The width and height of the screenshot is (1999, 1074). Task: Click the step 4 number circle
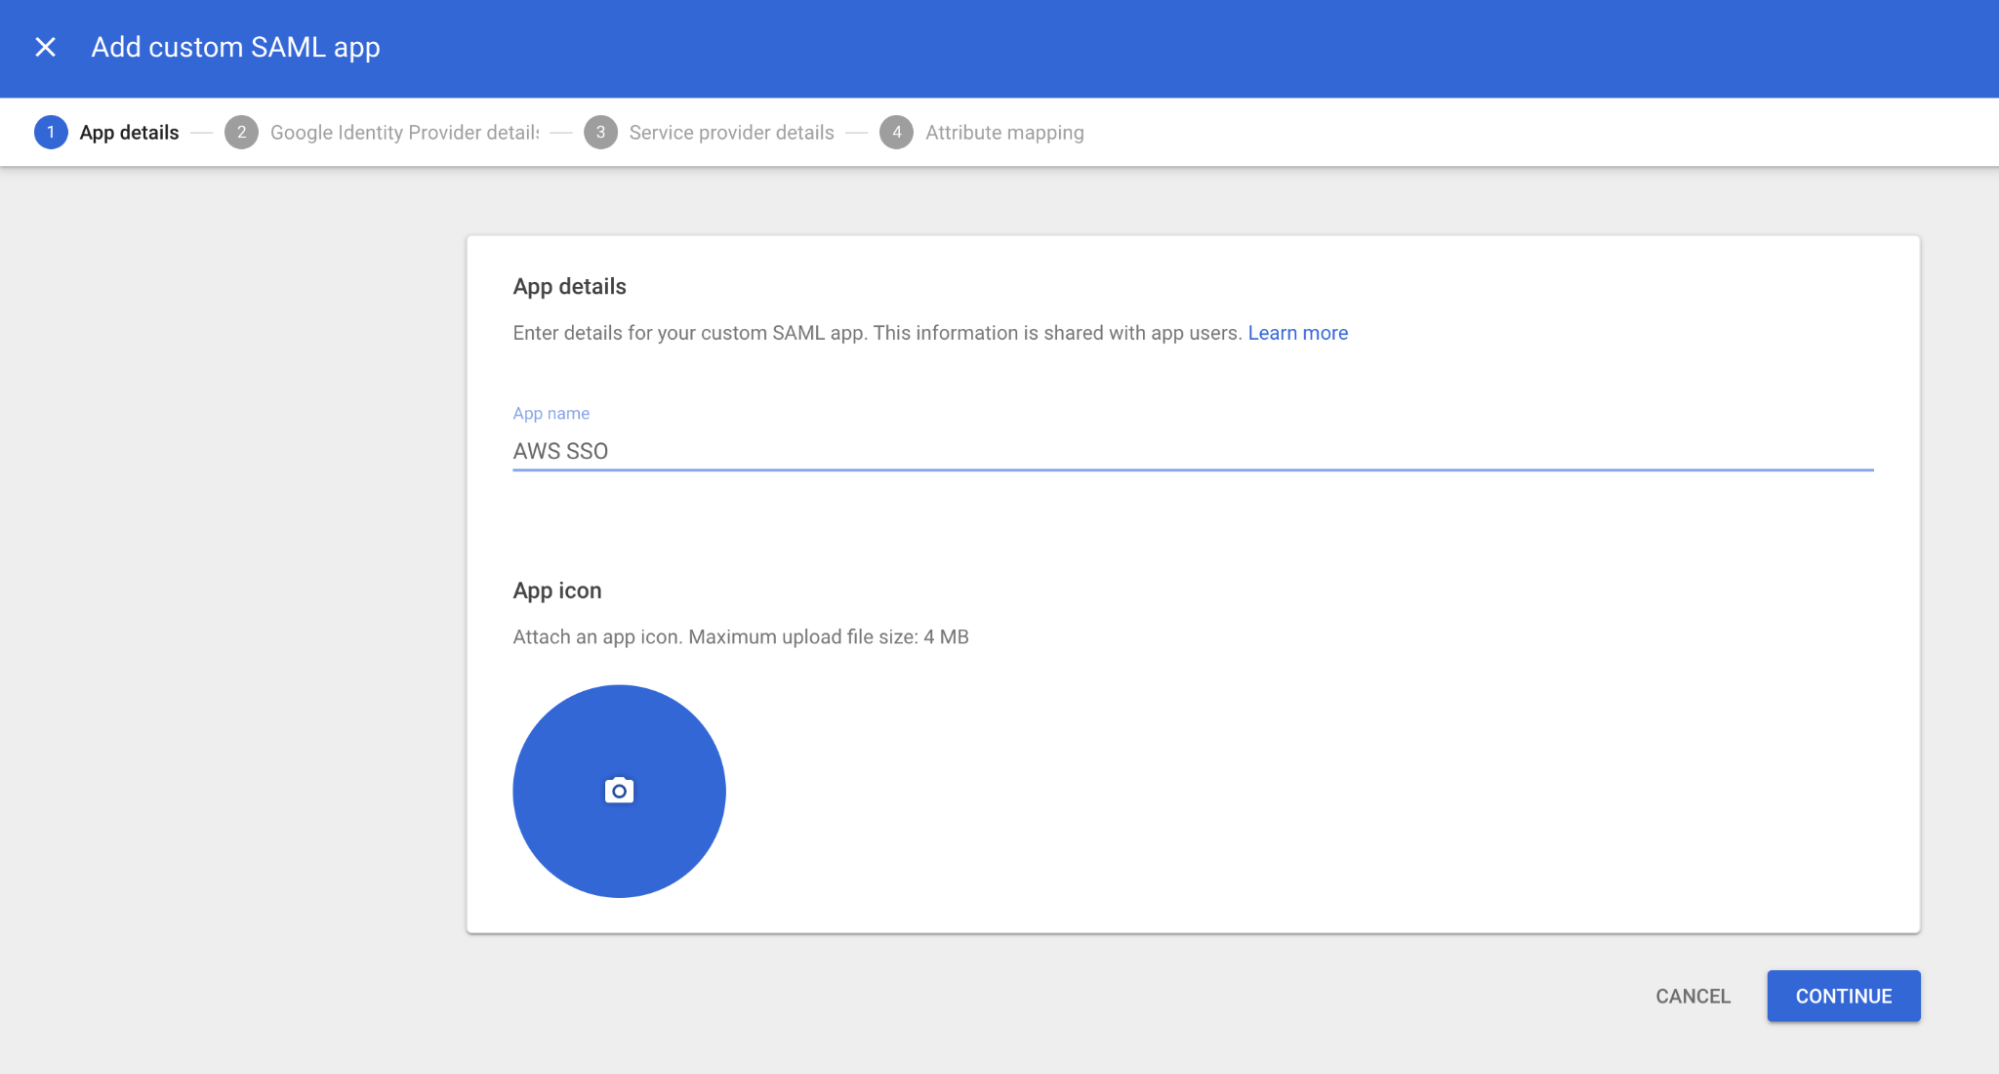coord(896,132)
